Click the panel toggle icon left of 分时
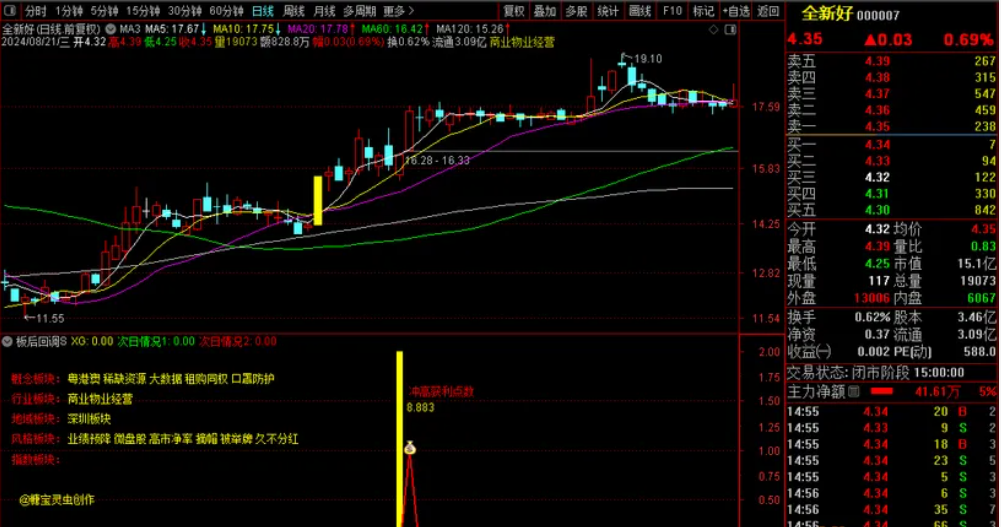This screenshot has height=527, width=1001. 12,11
